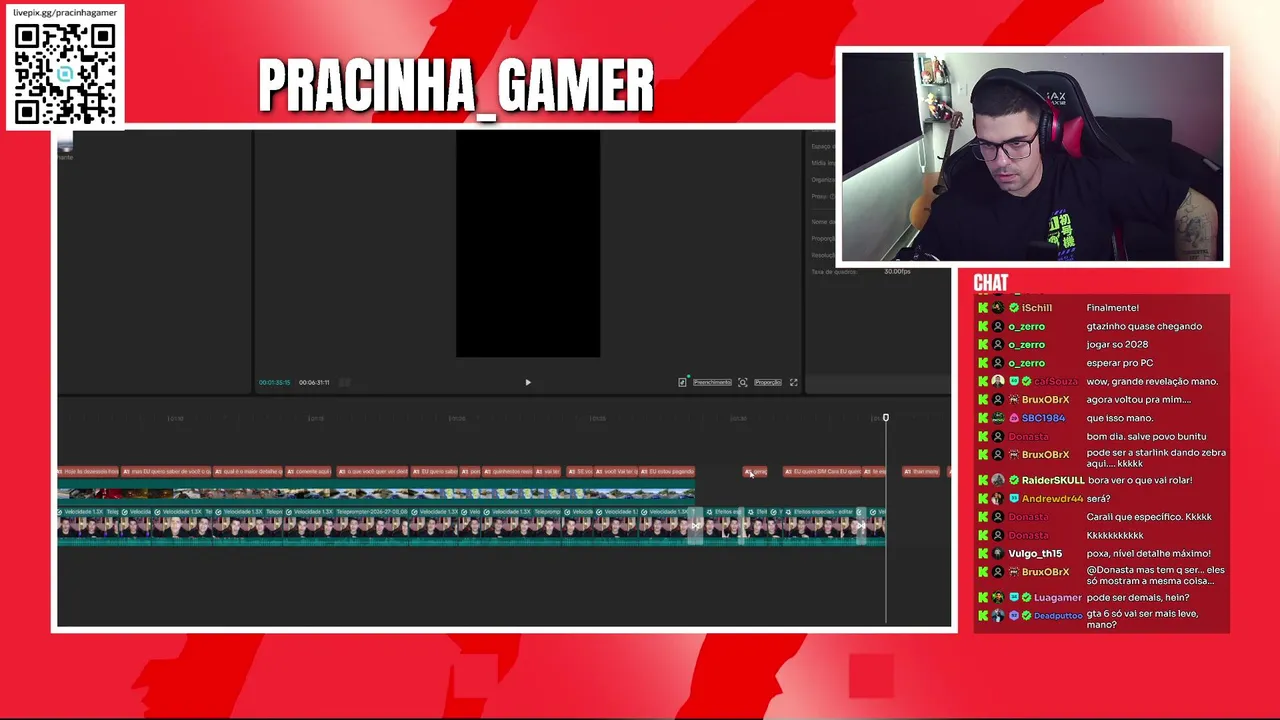Click the verified badge beside iSchill
The width and height of the screenshot is (1280, 720).
1014,308
